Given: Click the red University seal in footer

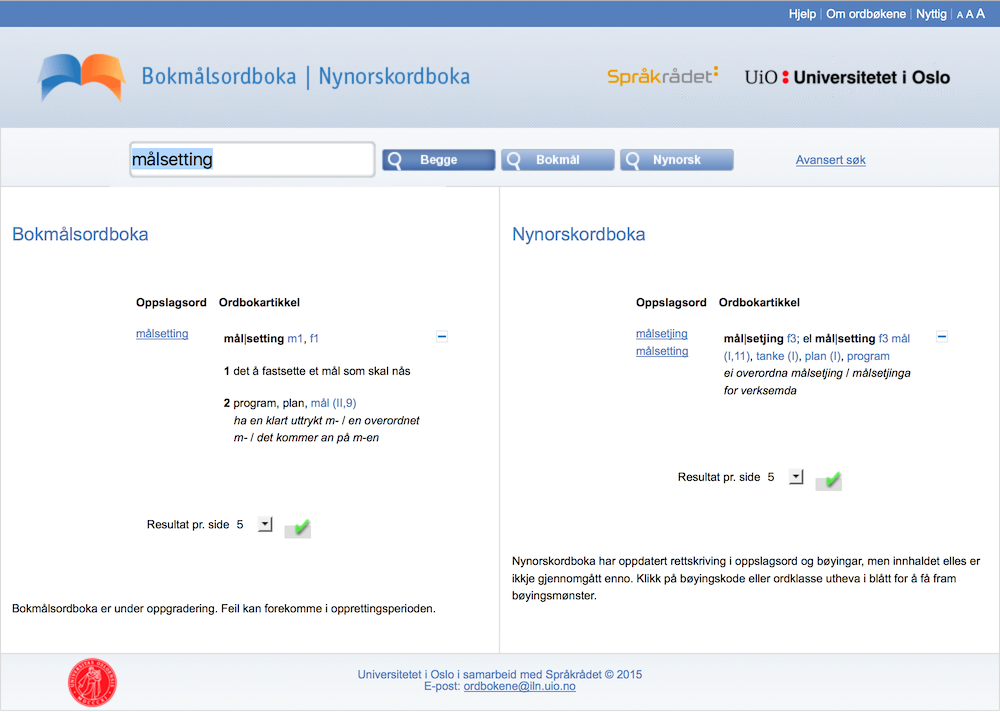Looking at the screenshot, I should coord(92,681).
